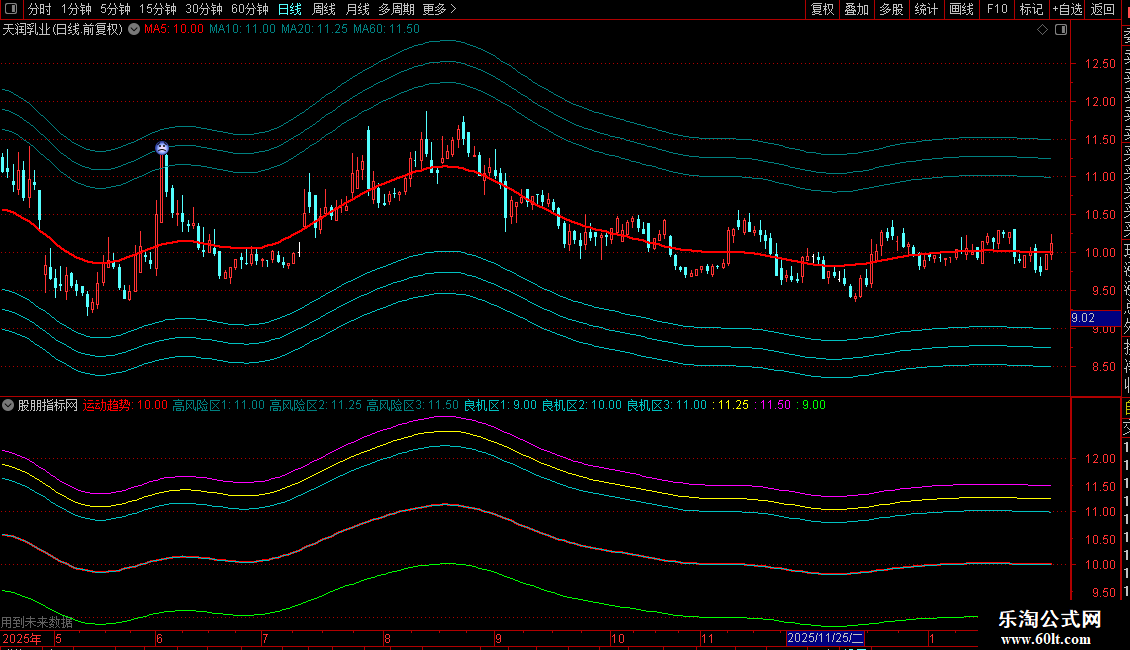Click the 叠加 overlay button
Image resolution: width=1130 pixels, height=650 pixels.
tap(856, 9)
